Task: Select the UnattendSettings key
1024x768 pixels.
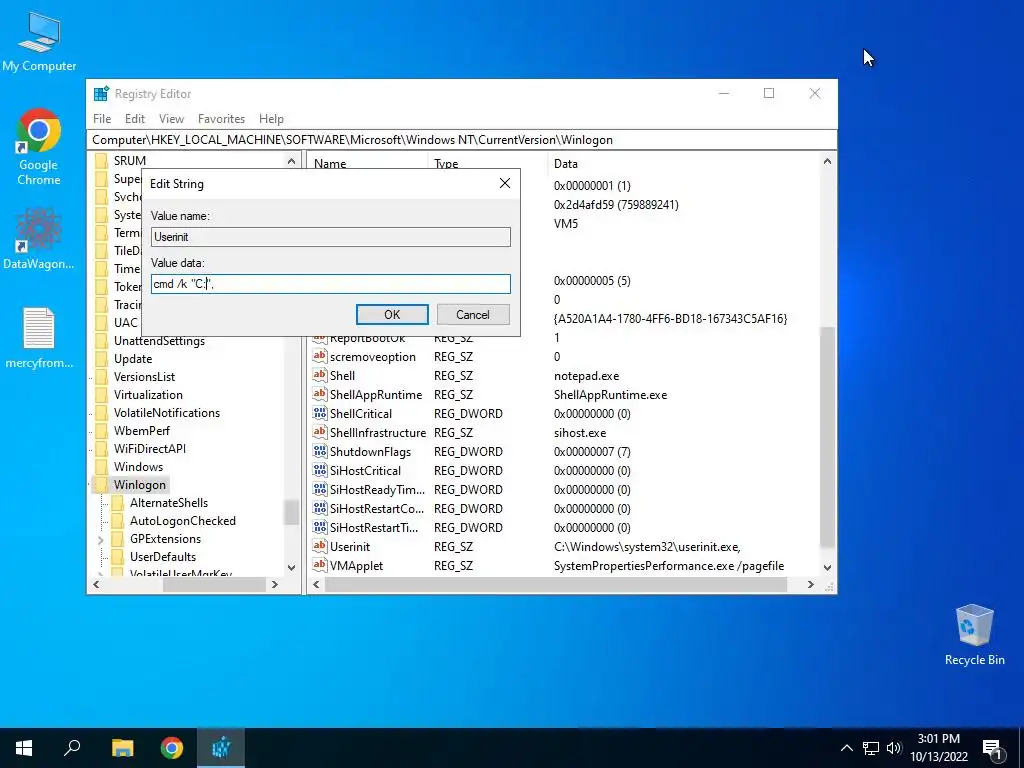Action: tap(159, 341)
